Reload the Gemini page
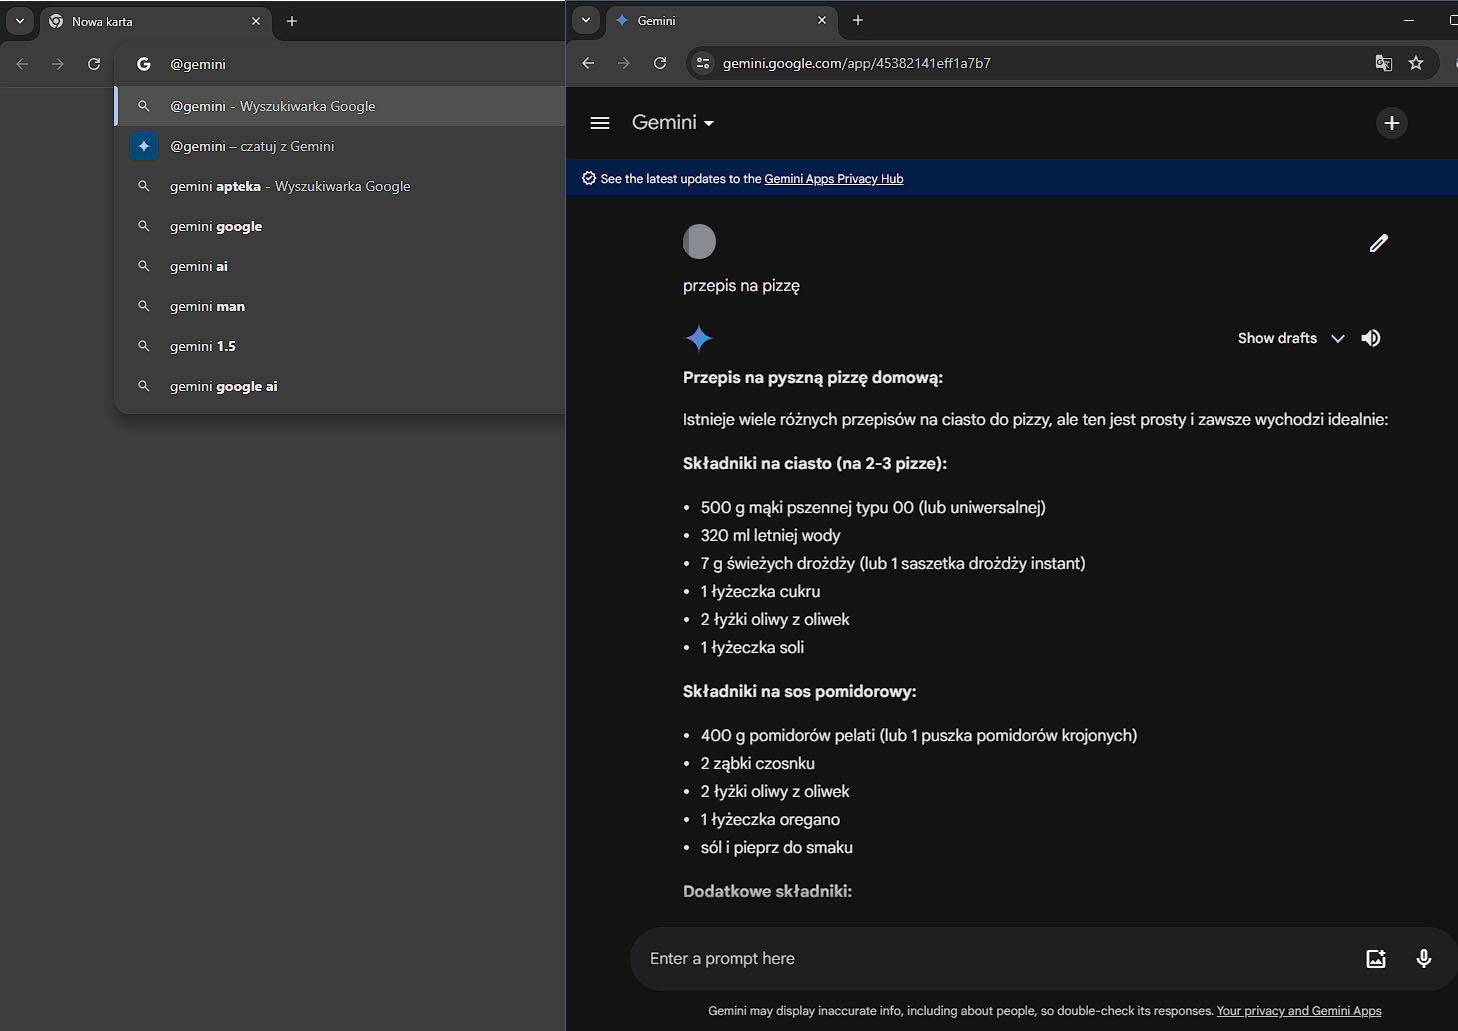The width and height of the screenshot is (1458, 1031). (x=660, y=63)
